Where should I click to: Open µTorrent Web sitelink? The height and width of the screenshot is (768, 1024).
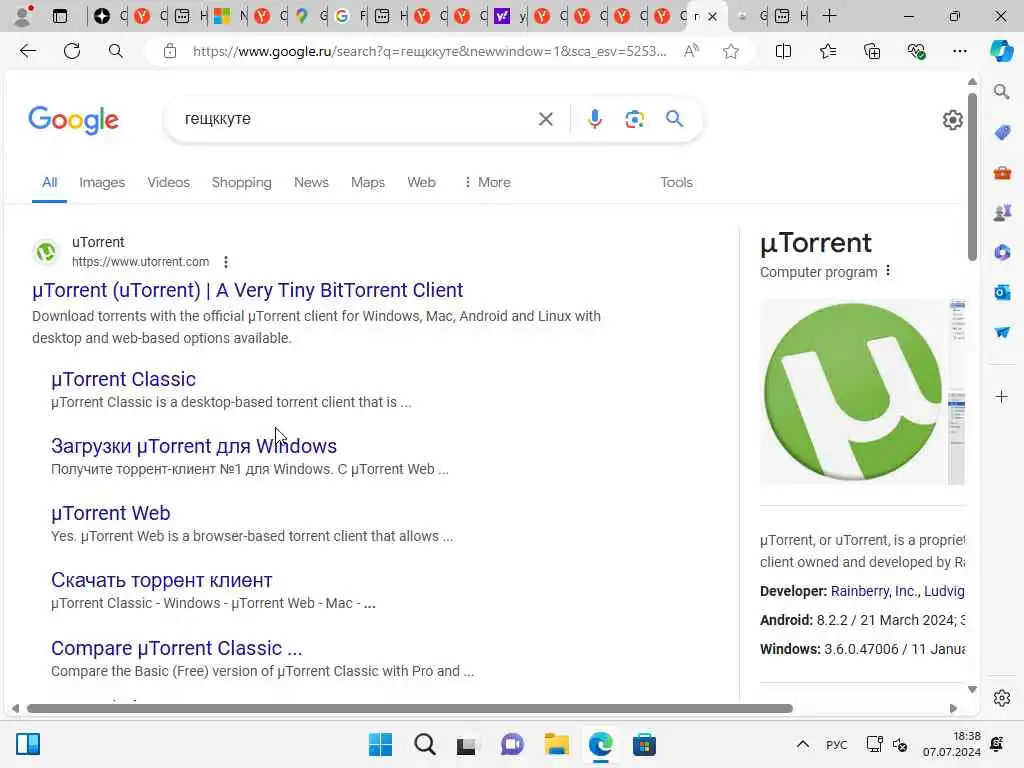click(110, 513)
